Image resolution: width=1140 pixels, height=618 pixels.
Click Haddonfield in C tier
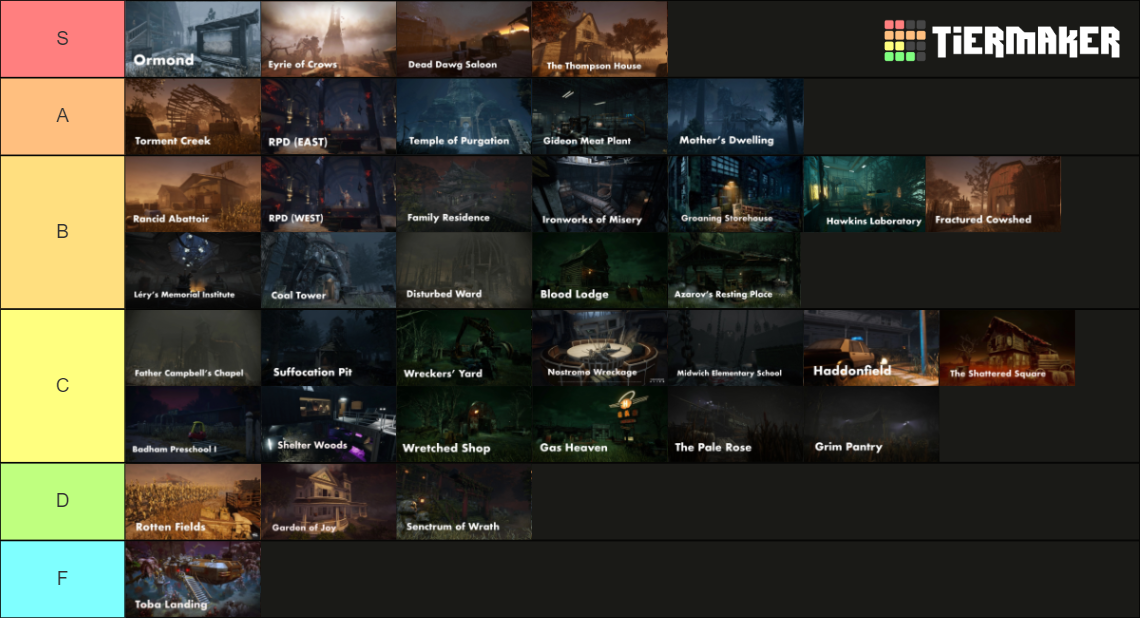pyautogui.click(x=870, y=347)
